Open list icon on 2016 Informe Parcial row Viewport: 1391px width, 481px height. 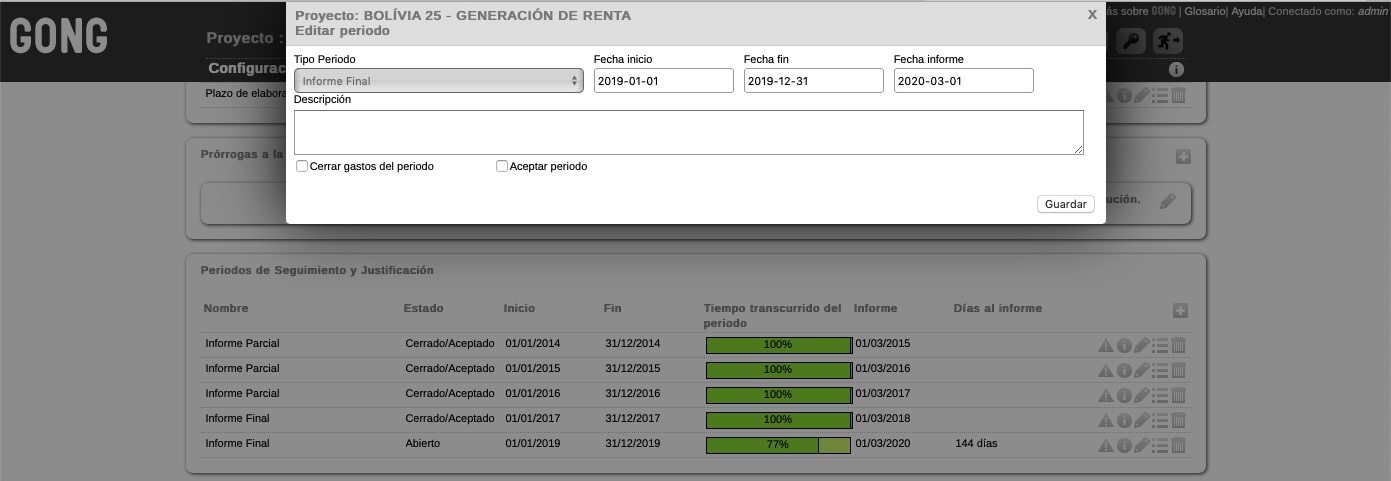pos(1160,395)
